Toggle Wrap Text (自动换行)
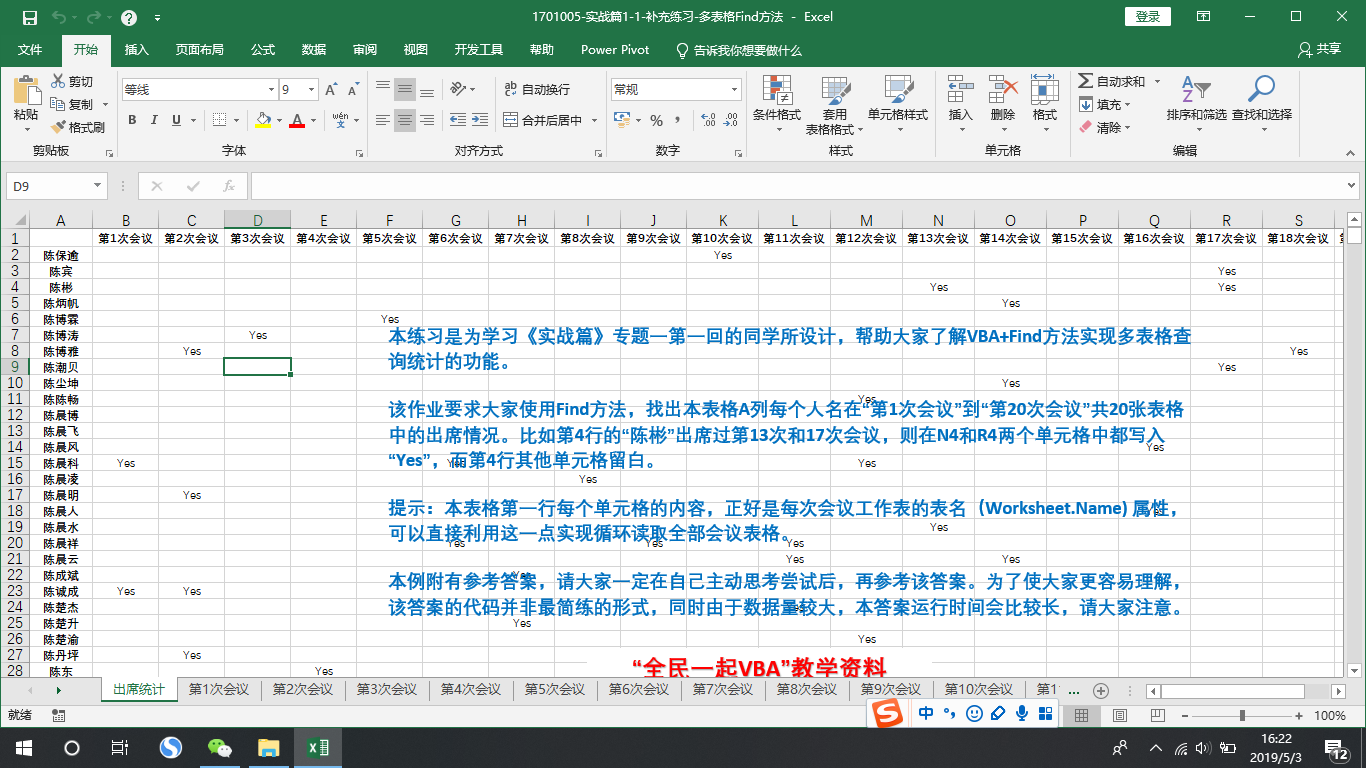 pyautogui.click(x=536, y=89)
